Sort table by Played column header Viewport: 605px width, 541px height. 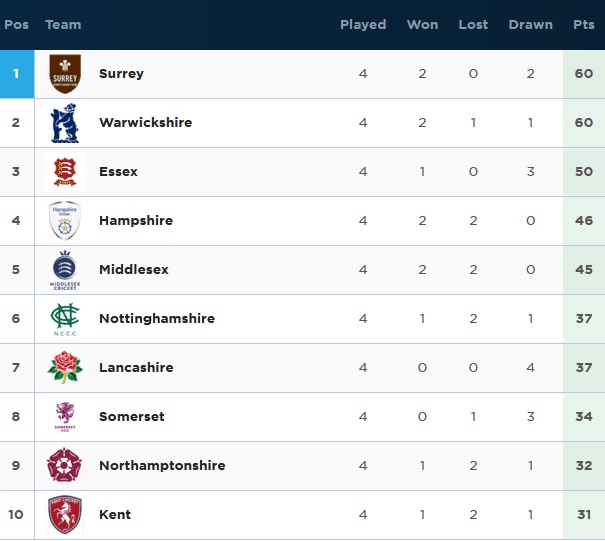coord(363,25)
